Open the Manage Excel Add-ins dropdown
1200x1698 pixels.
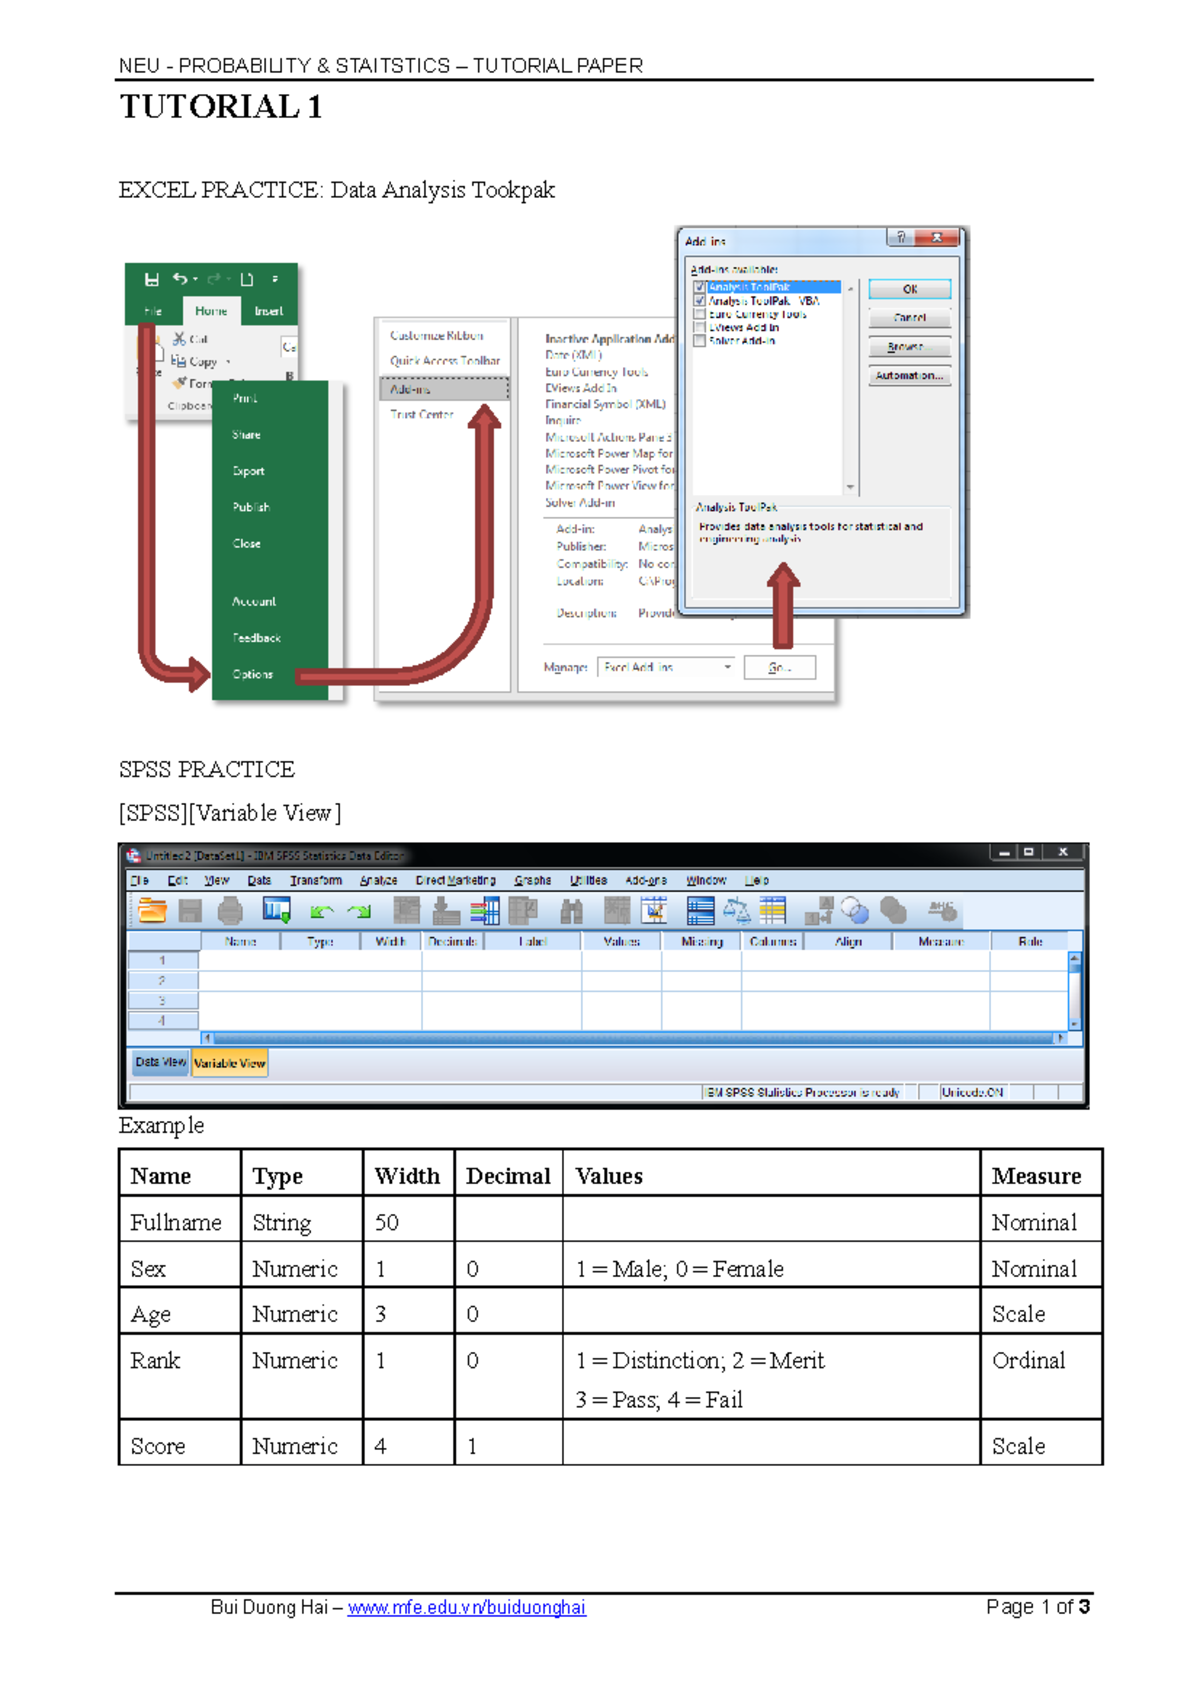[727, 667]
